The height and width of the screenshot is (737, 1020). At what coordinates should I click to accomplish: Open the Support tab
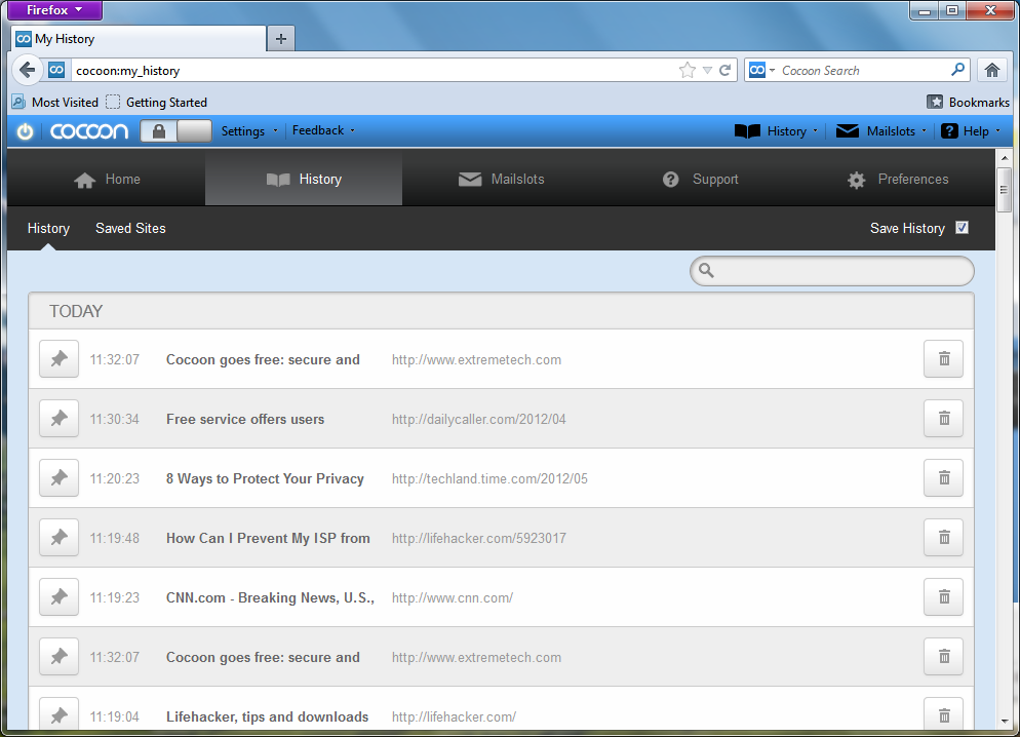tap(700, 179)
